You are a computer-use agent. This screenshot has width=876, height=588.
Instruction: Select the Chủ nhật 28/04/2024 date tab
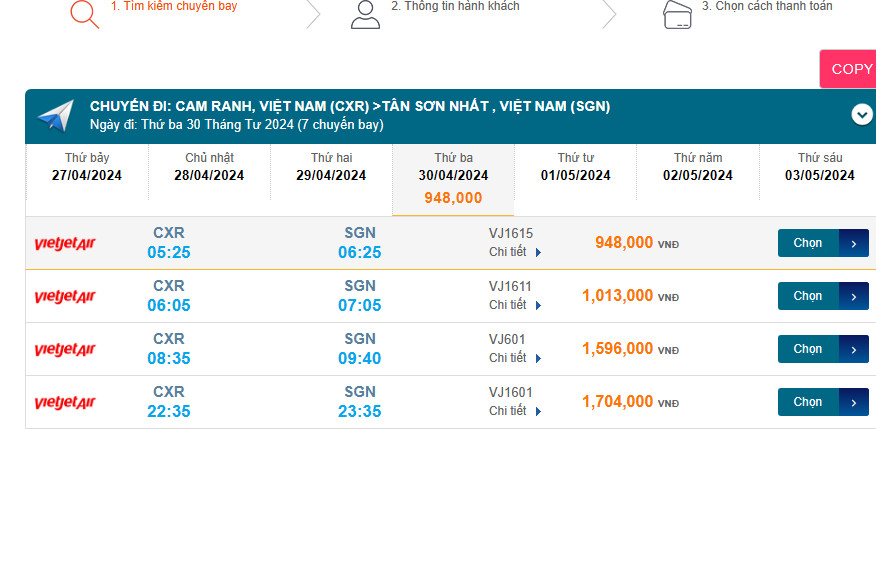pyautogui.click(x=209, y=167)
